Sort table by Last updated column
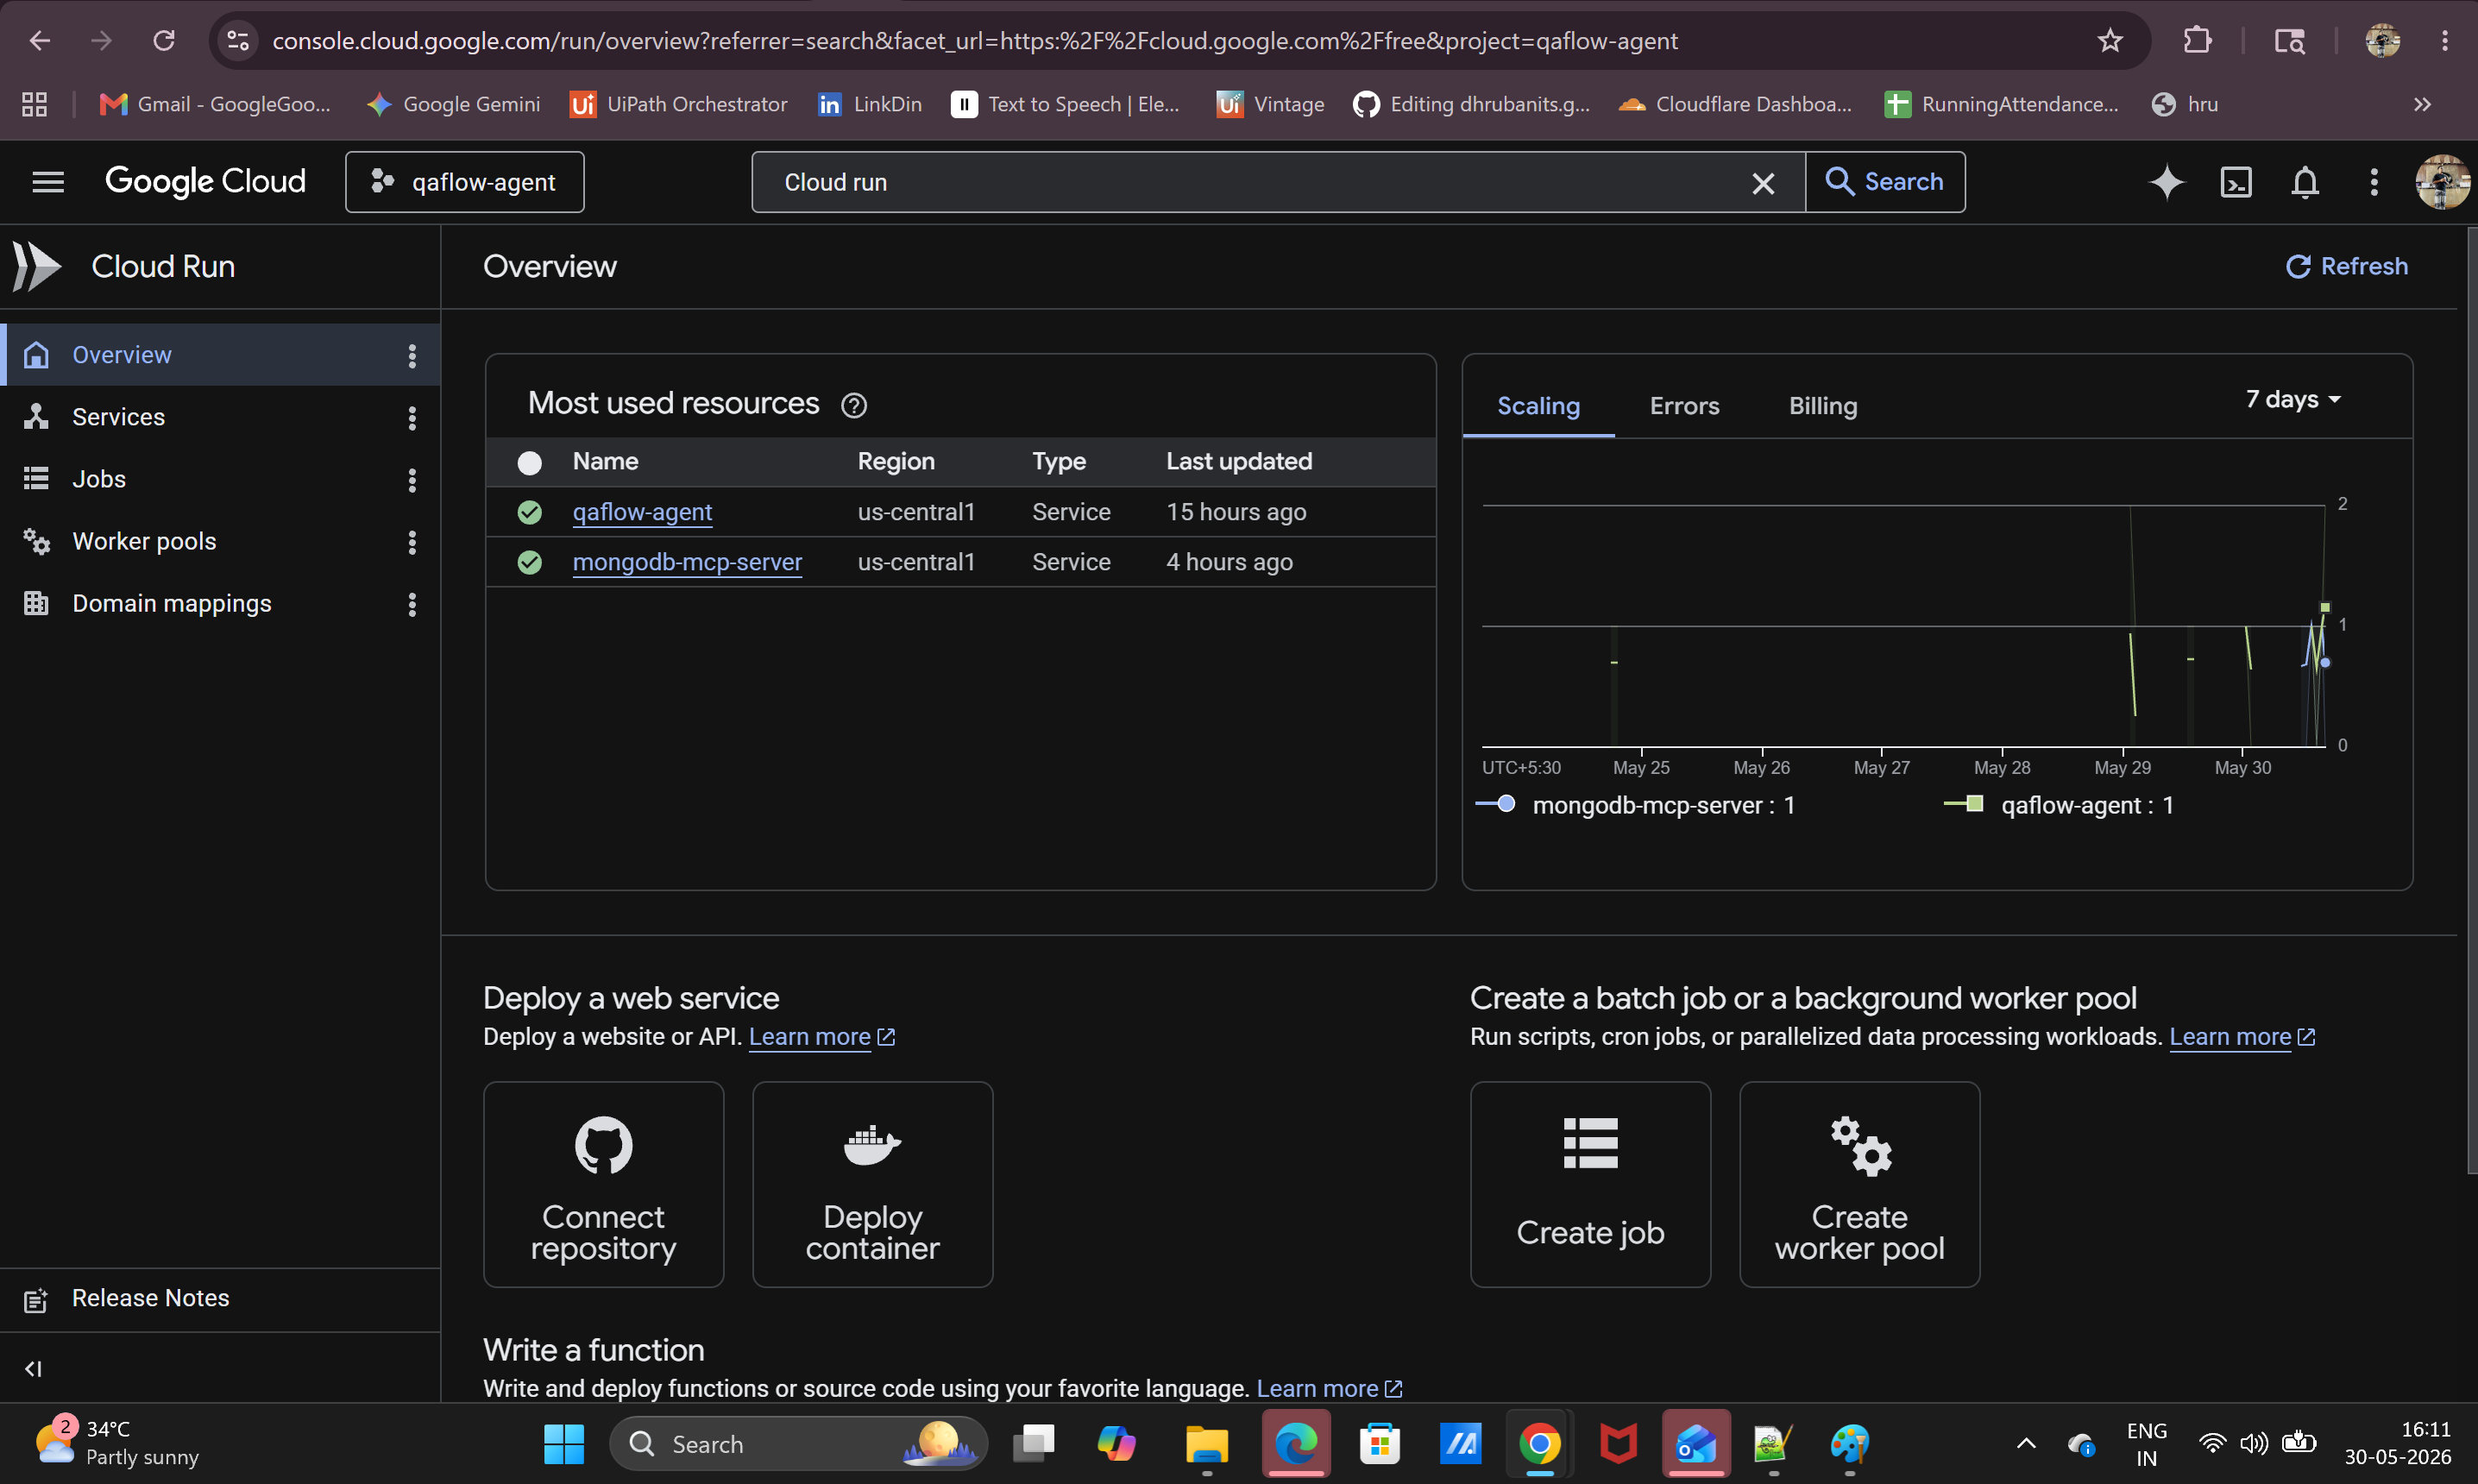The width and height of the screenshot is (2478, 1484). click(1238, 461)
